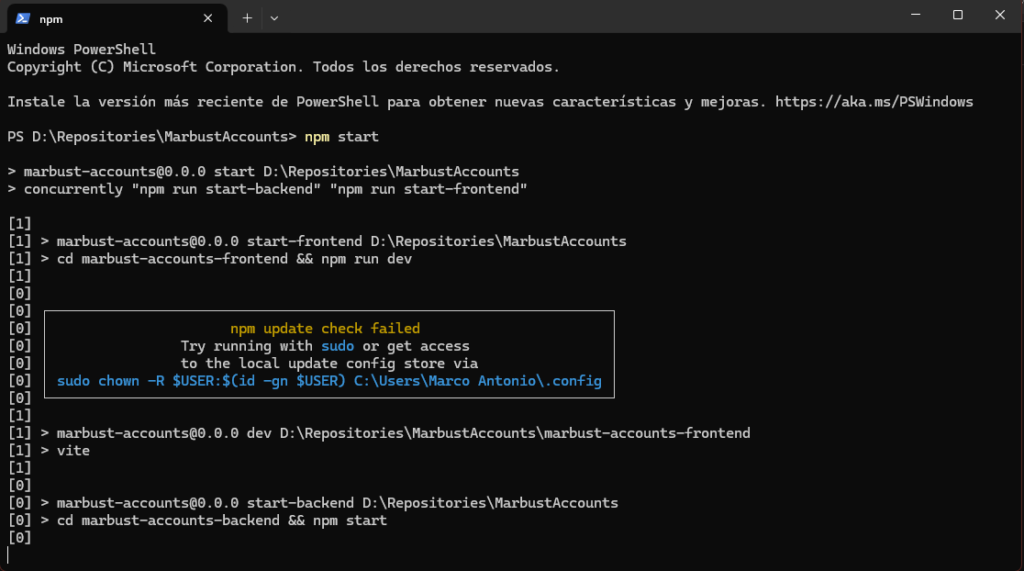This screenshot has width=1024, height=571.
Task: Click the PowerShell icon on the npm tab
Action: point(23,18)
